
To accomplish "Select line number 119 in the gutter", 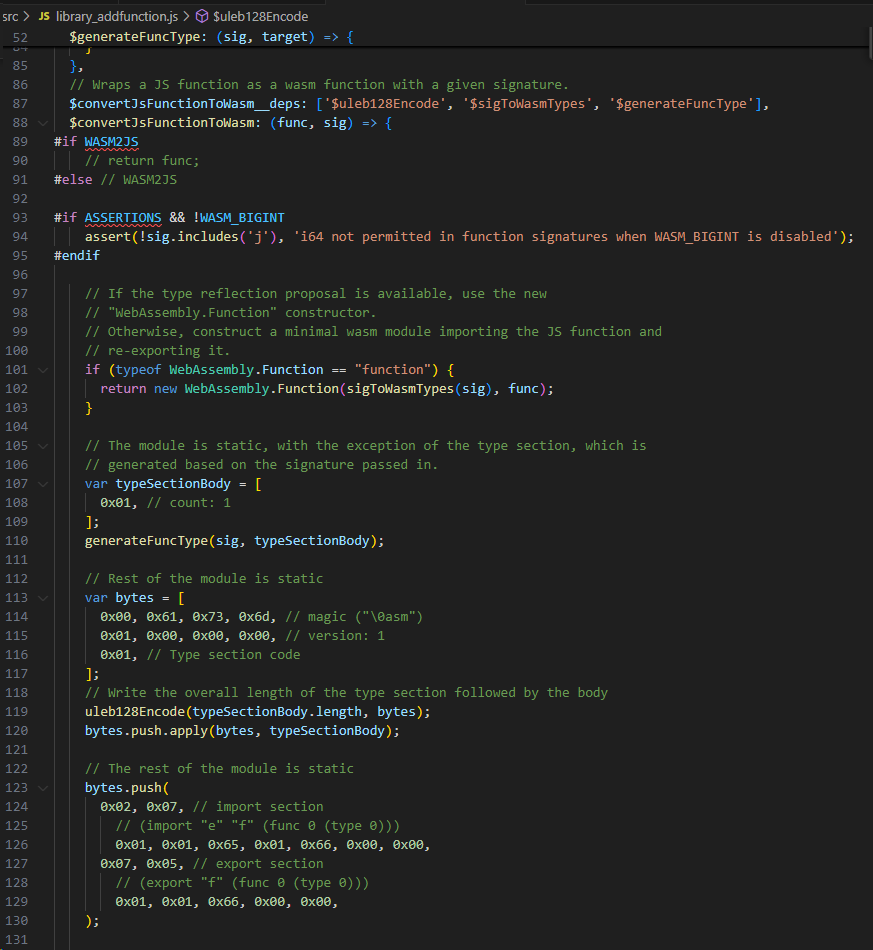I will [x=16, y=712].
